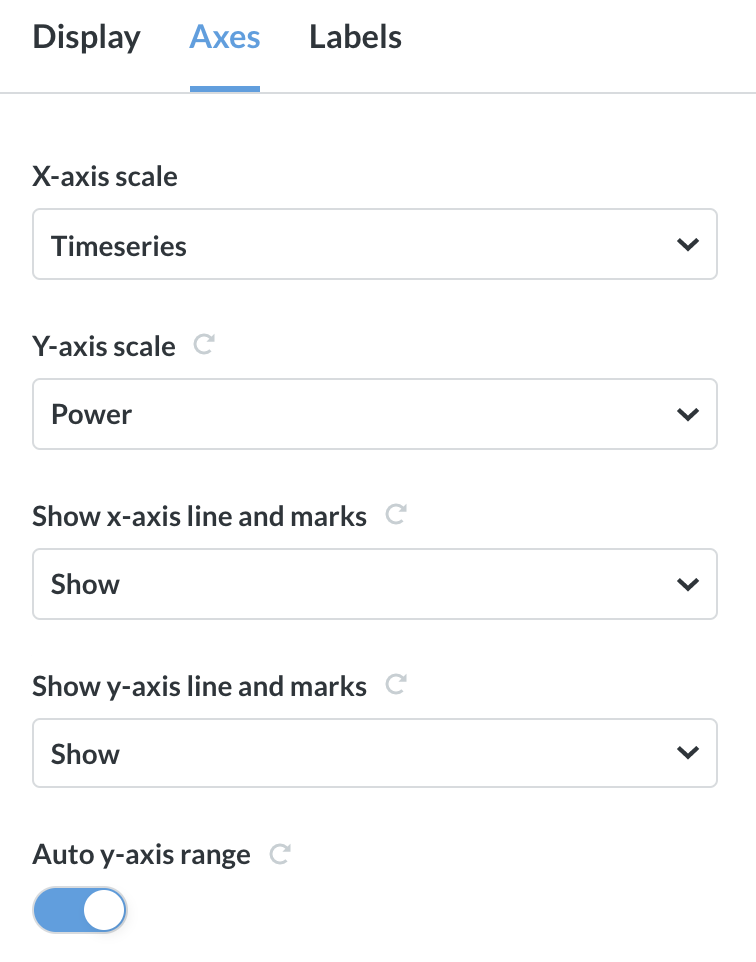Click the chevron on the X-axis scale dropdown
The image size is (756, 962).
click(x=687, y=243)
